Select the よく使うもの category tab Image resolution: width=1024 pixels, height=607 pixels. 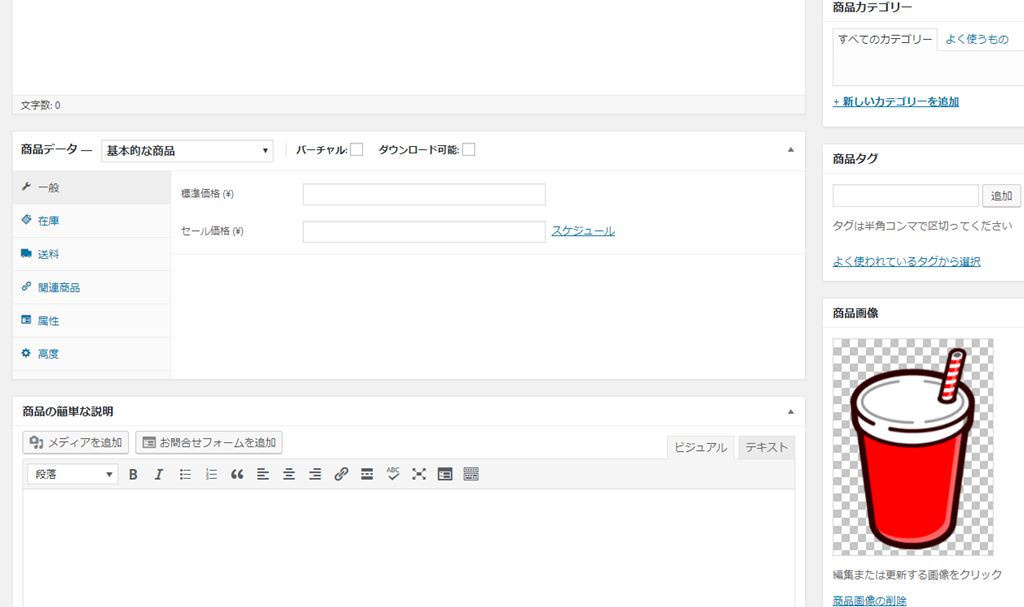pyautogui.click(x=976, y=40)
